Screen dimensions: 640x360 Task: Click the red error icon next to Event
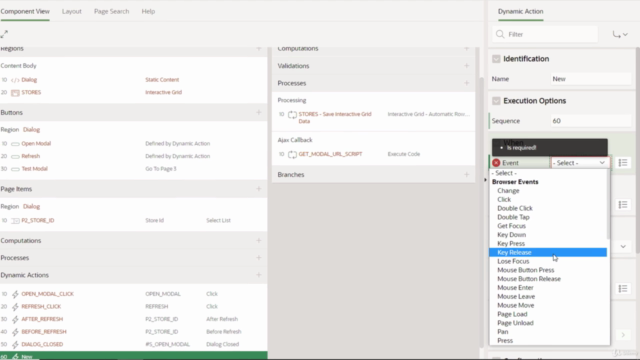(x=496, y=163)
